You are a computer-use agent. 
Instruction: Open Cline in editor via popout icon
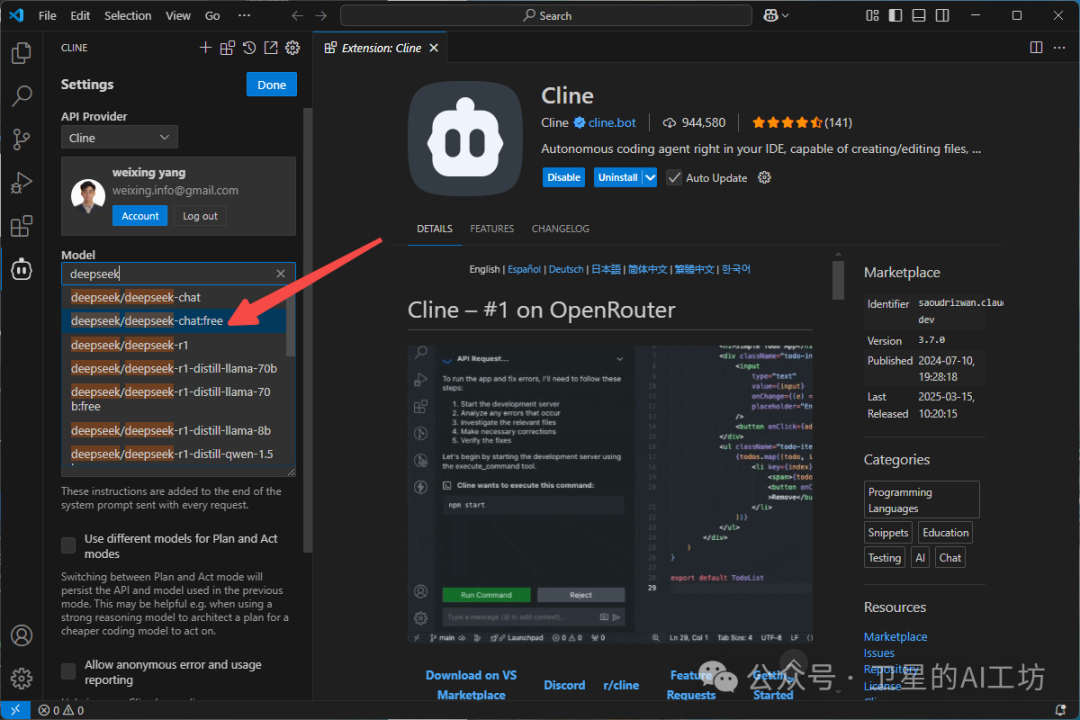pos(271,47)
